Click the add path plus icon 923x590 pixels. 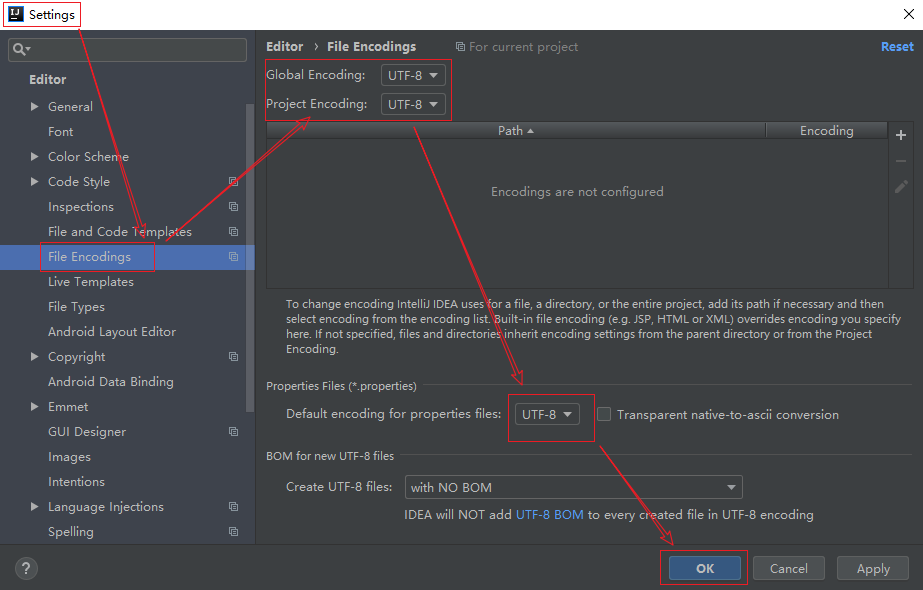point(901,135)
